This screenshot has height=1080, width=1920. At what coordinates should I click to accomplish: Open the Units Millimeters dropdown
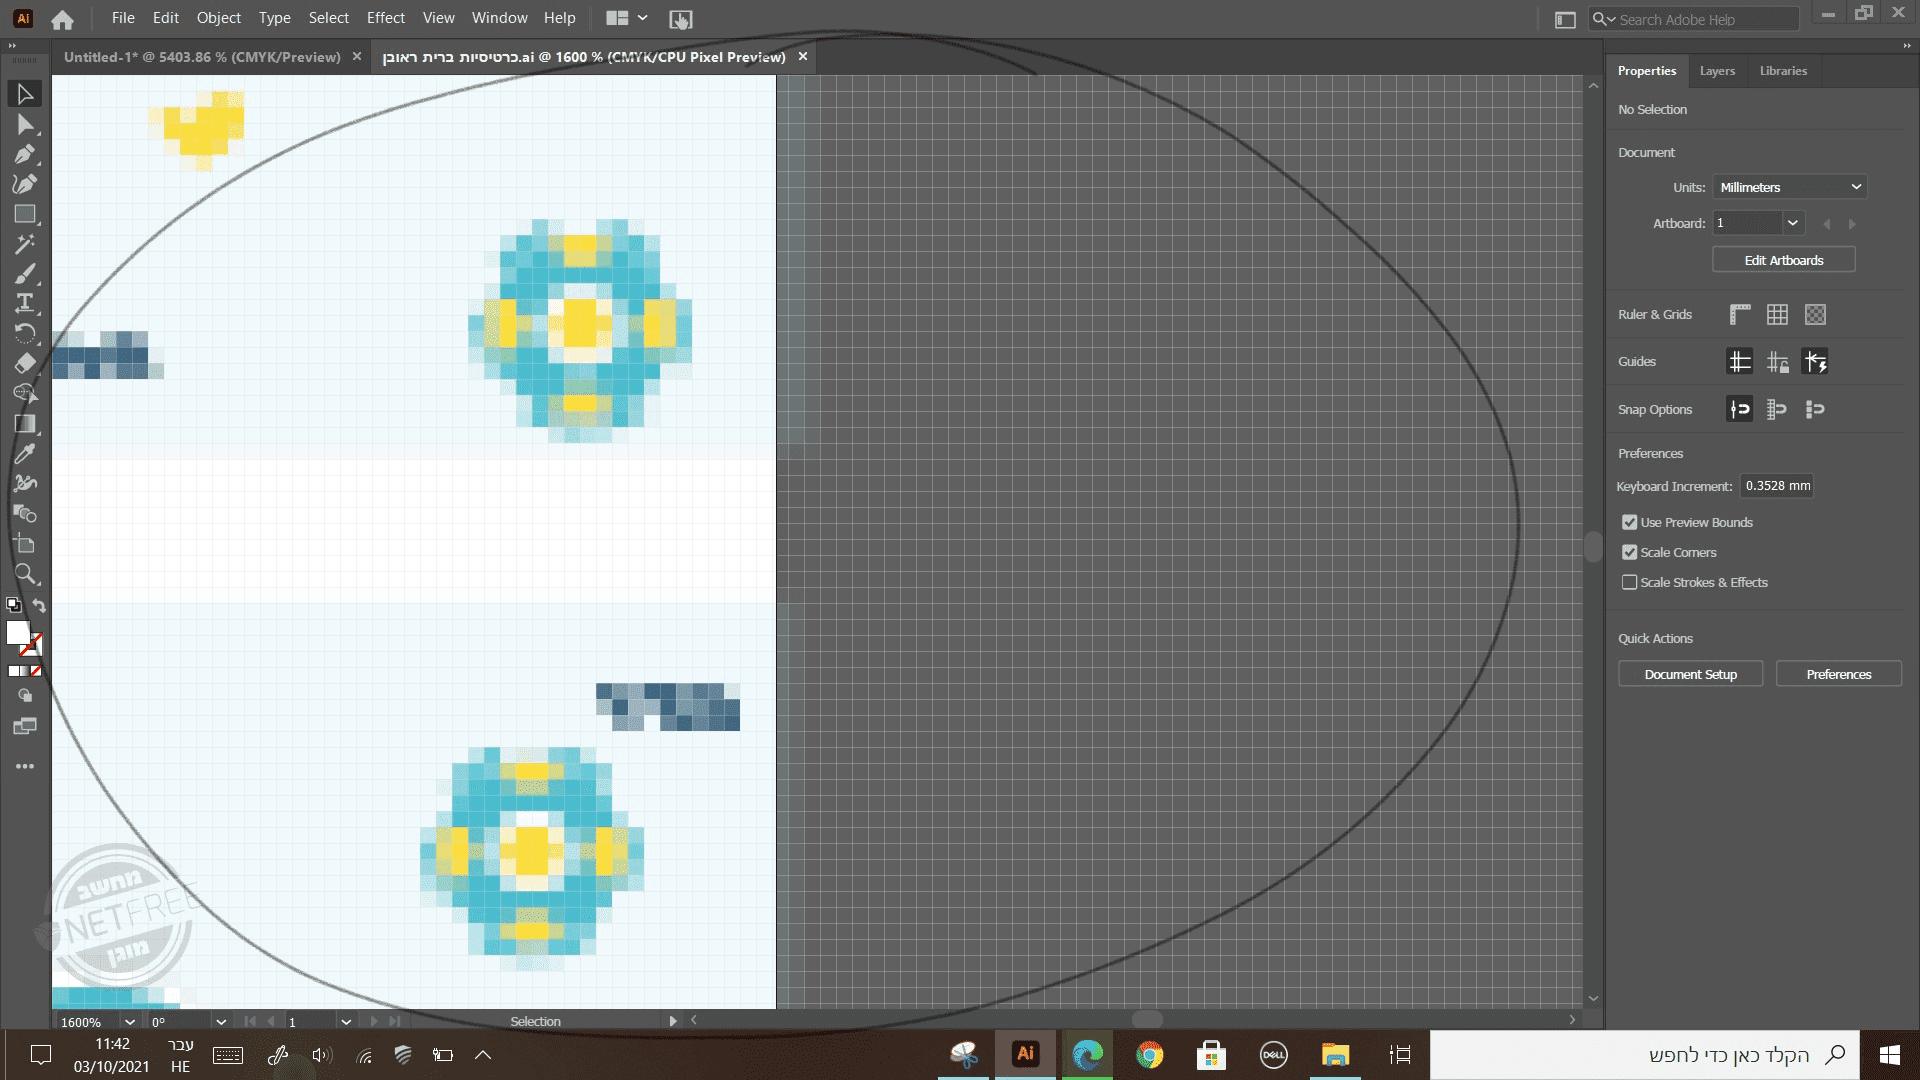(1789, 187)
